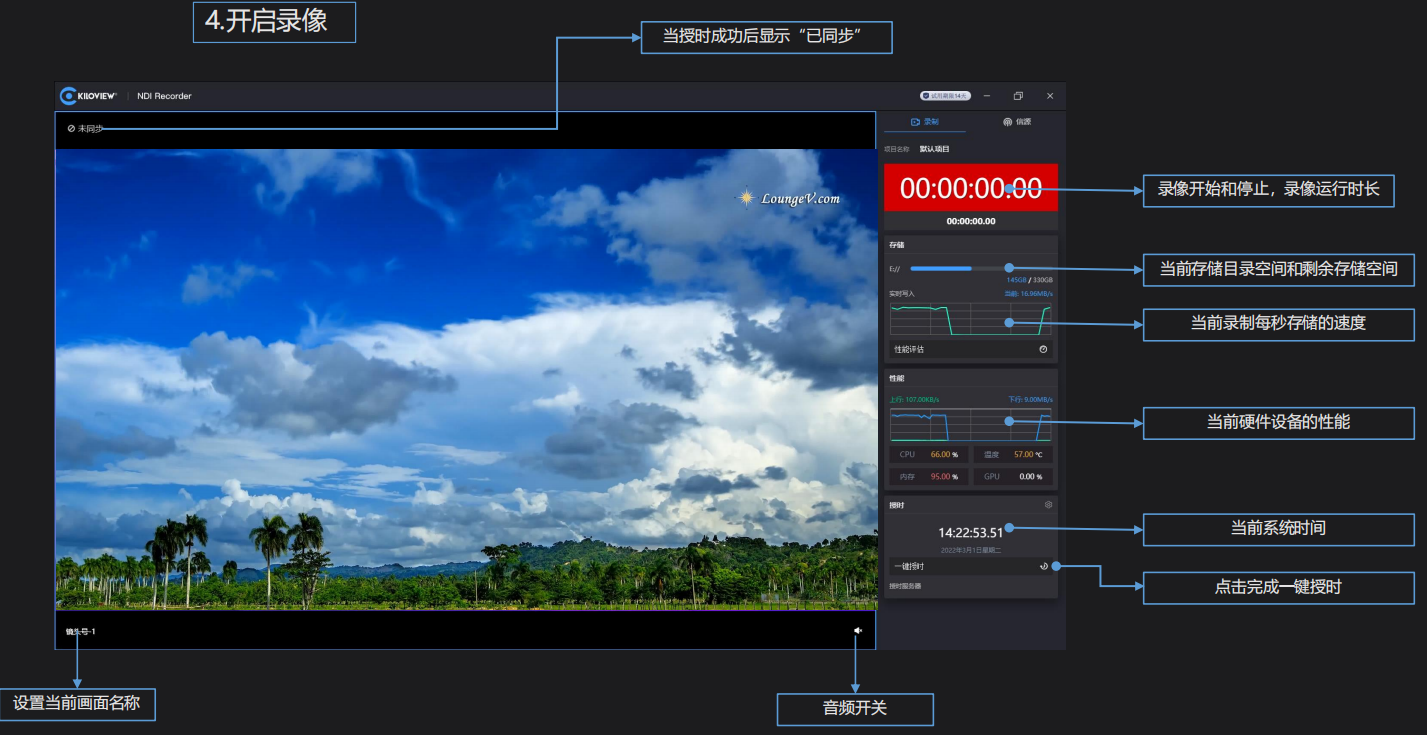Click the network performance graph
The height and width of the screenshot is (735, 1427).
click(x=970, y=424)
